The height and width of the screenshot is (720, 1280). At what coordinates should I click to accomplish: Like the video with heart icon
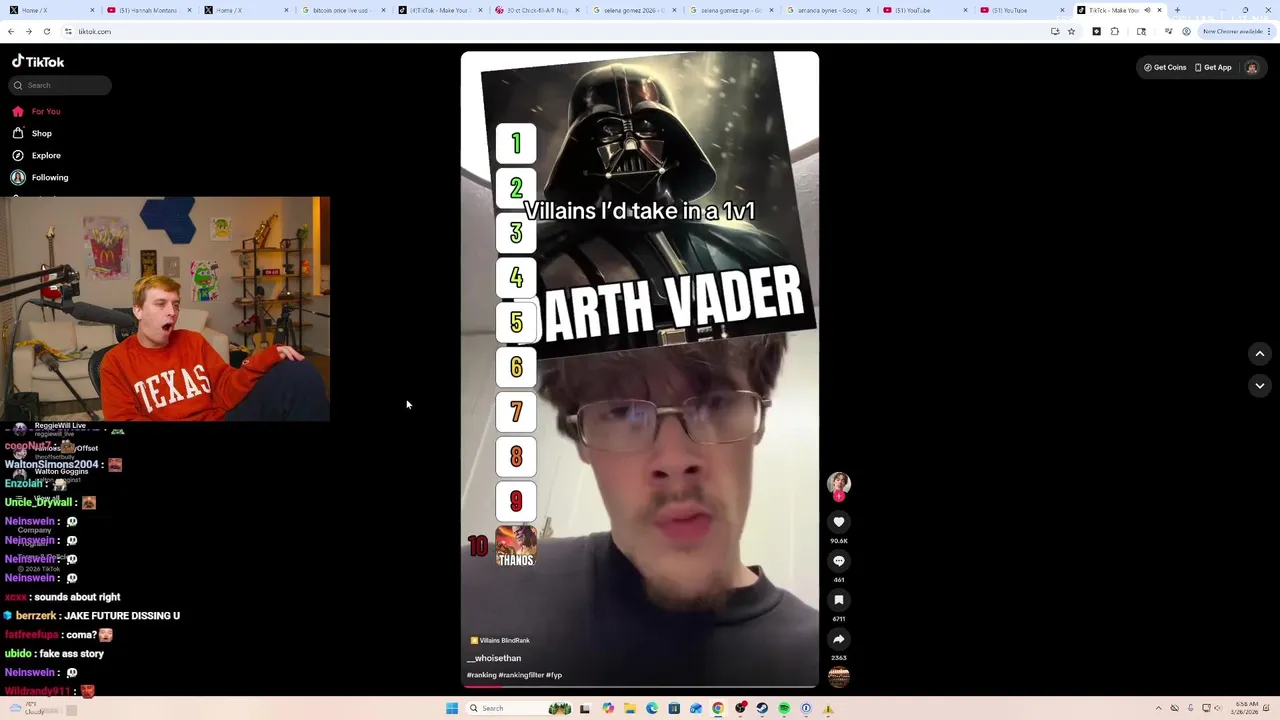[x=839, y=521]
